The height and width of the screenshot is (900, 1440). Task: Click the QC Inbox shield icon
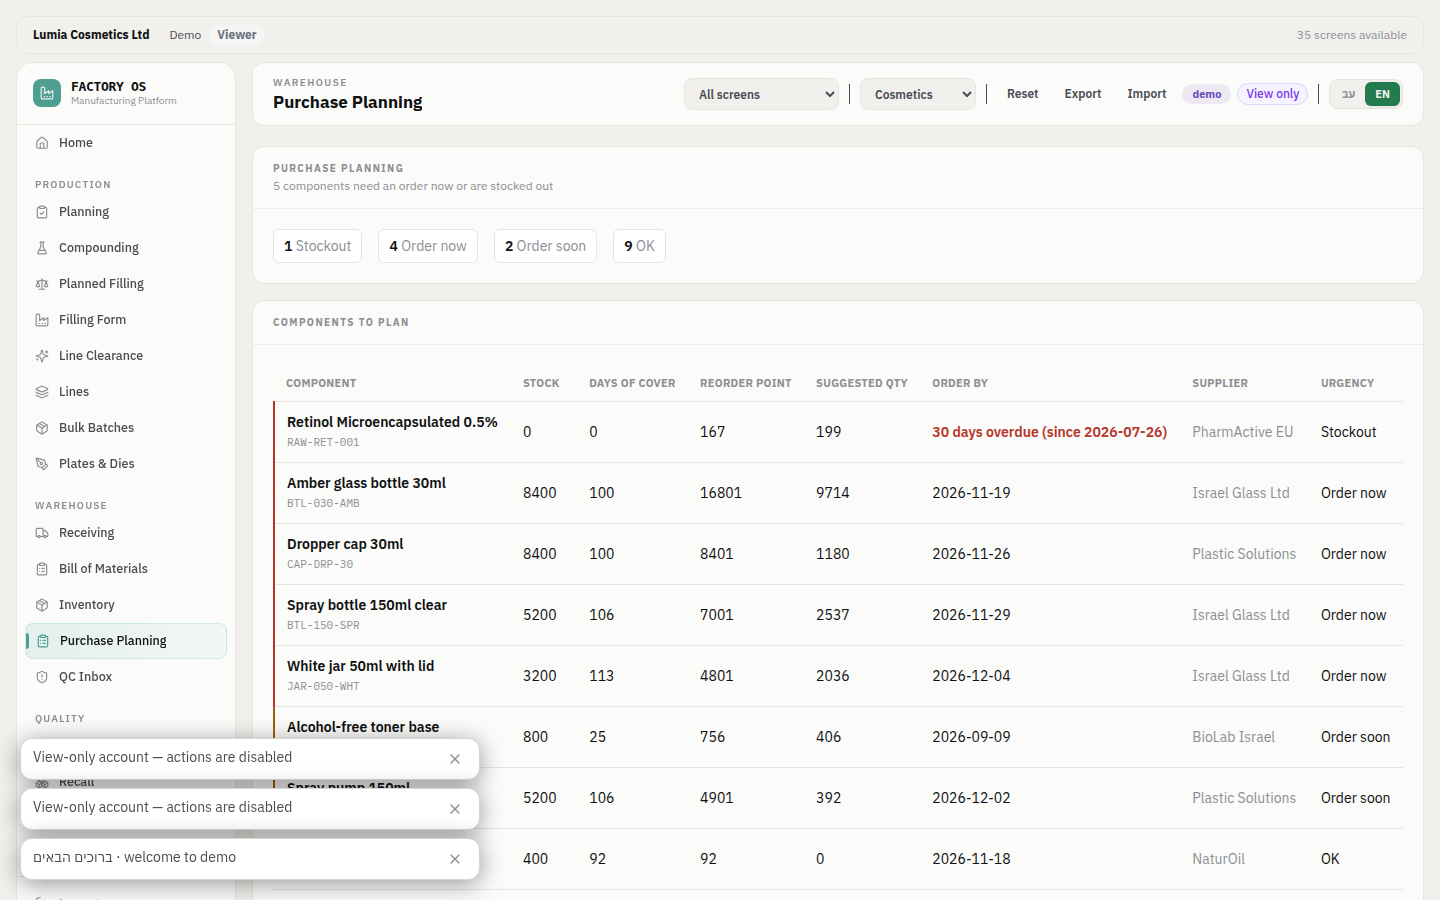42,677
